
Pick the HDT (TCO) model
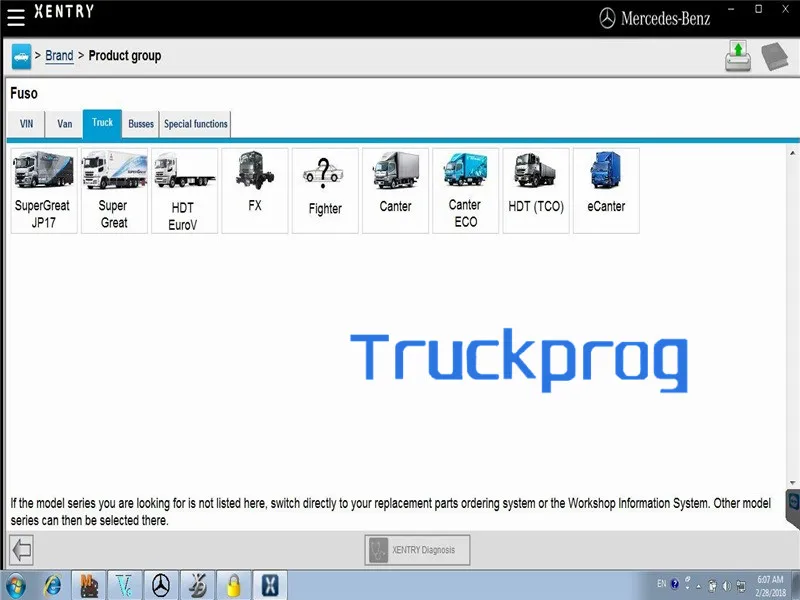point(536,191)
